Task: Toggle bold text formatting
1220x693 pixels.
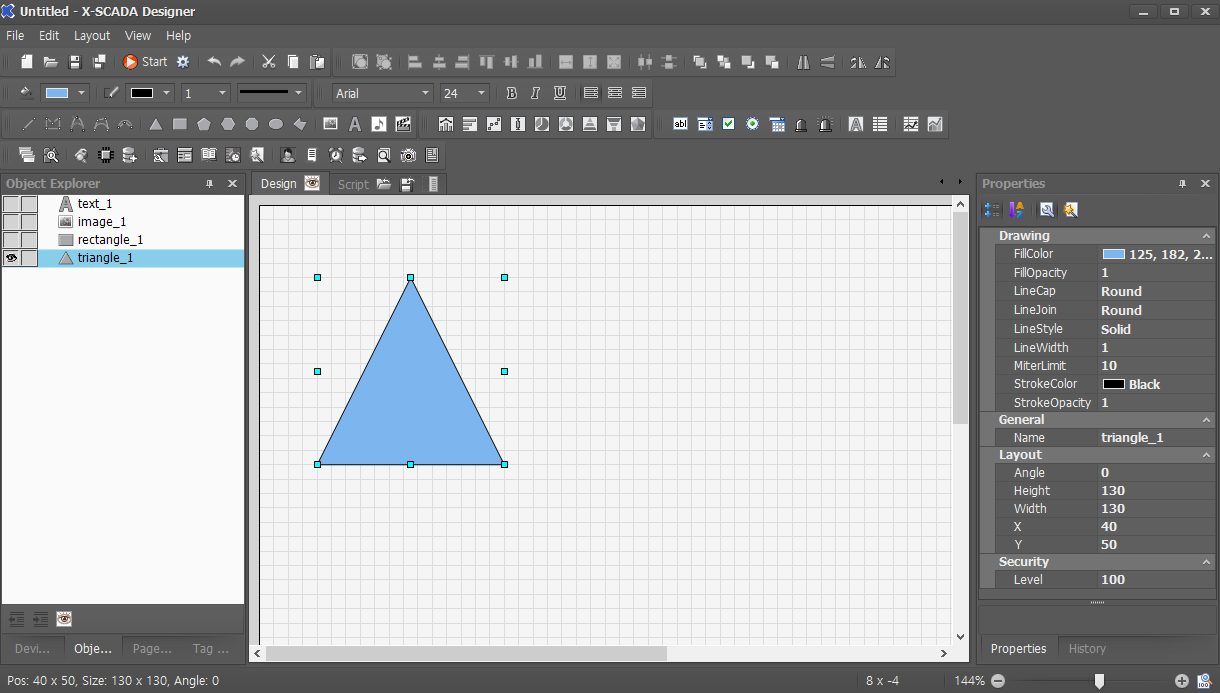Action: 512,93
